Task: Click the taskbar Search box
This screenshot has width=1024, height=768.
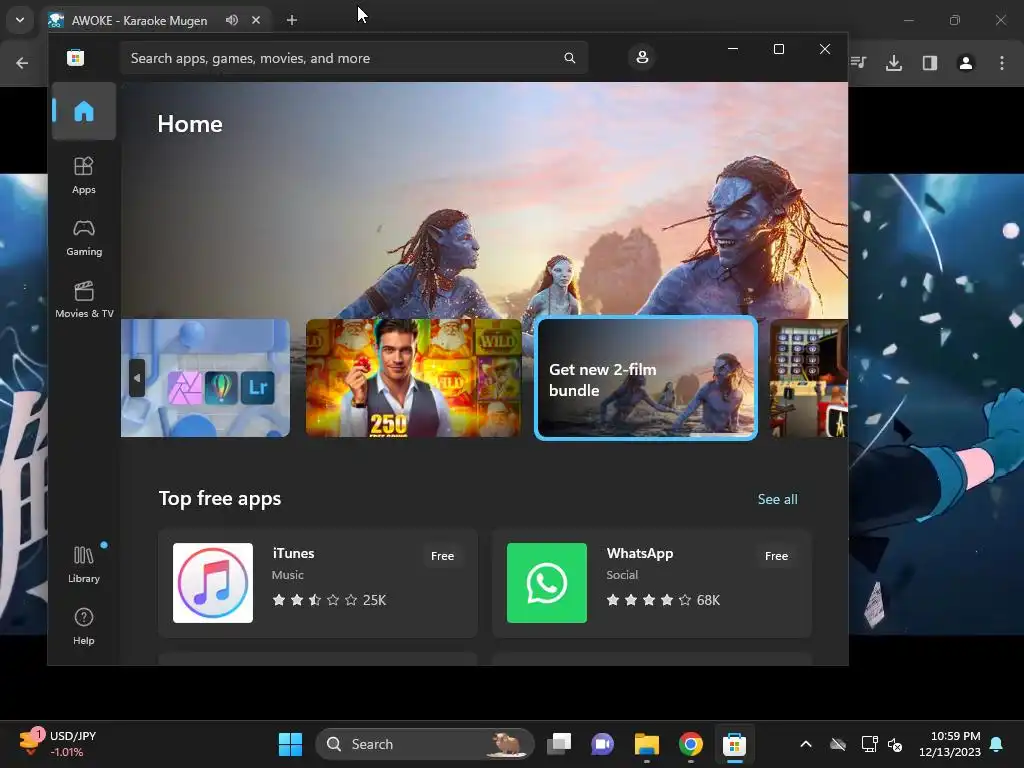Action: [x=425, y=744]
